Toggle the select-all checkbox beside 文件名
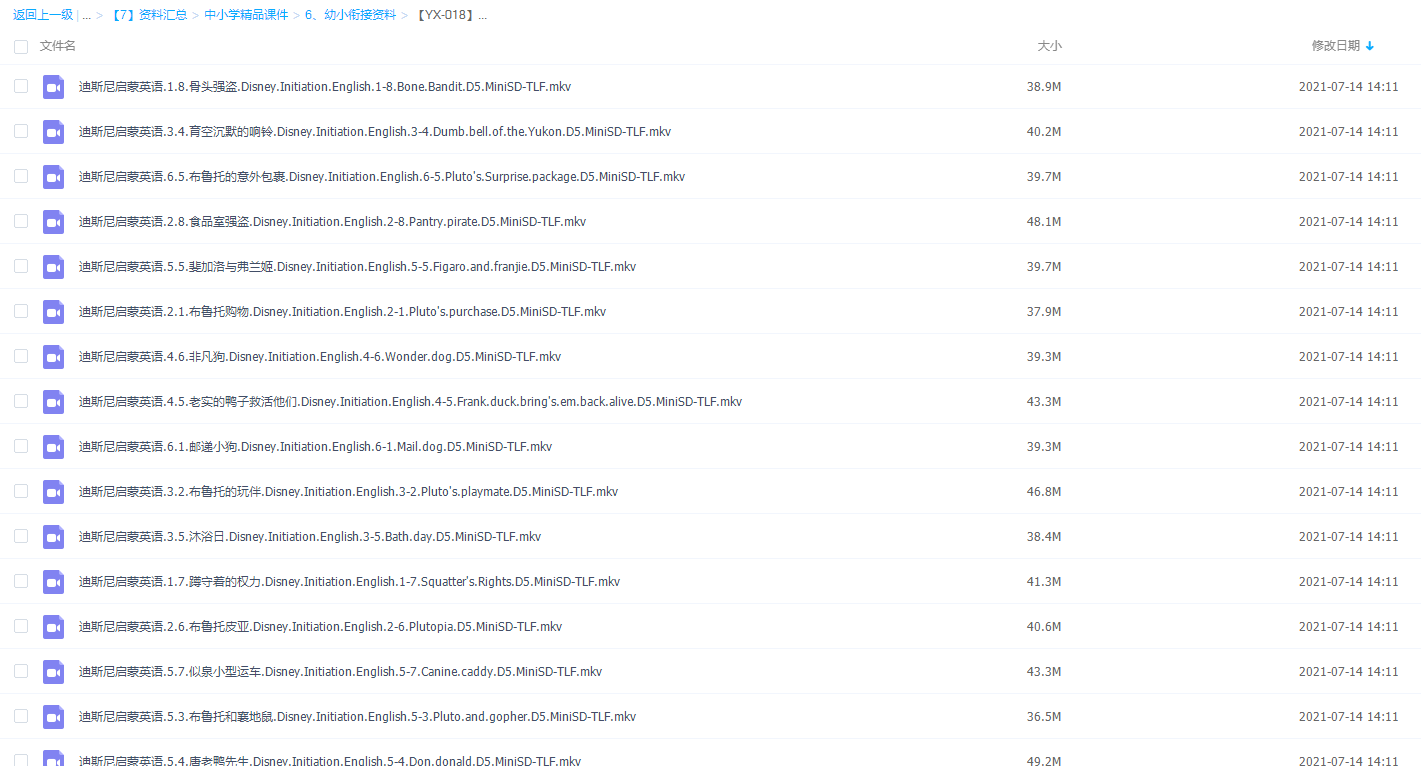Screen dimensions: 1421x766 (x=21, y=47)
